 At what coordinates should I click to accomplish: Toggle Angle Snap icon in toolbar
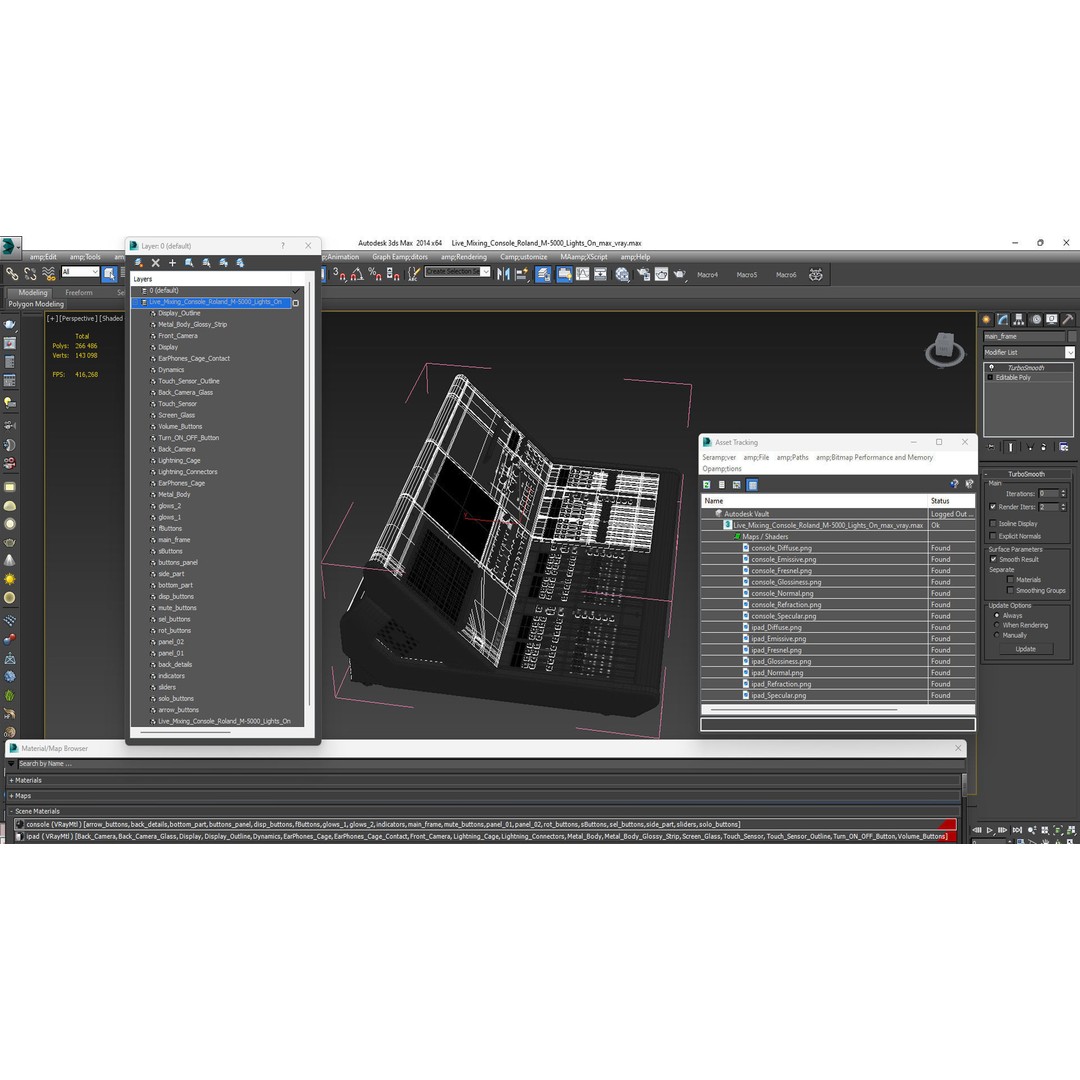(x=357, y=274)
